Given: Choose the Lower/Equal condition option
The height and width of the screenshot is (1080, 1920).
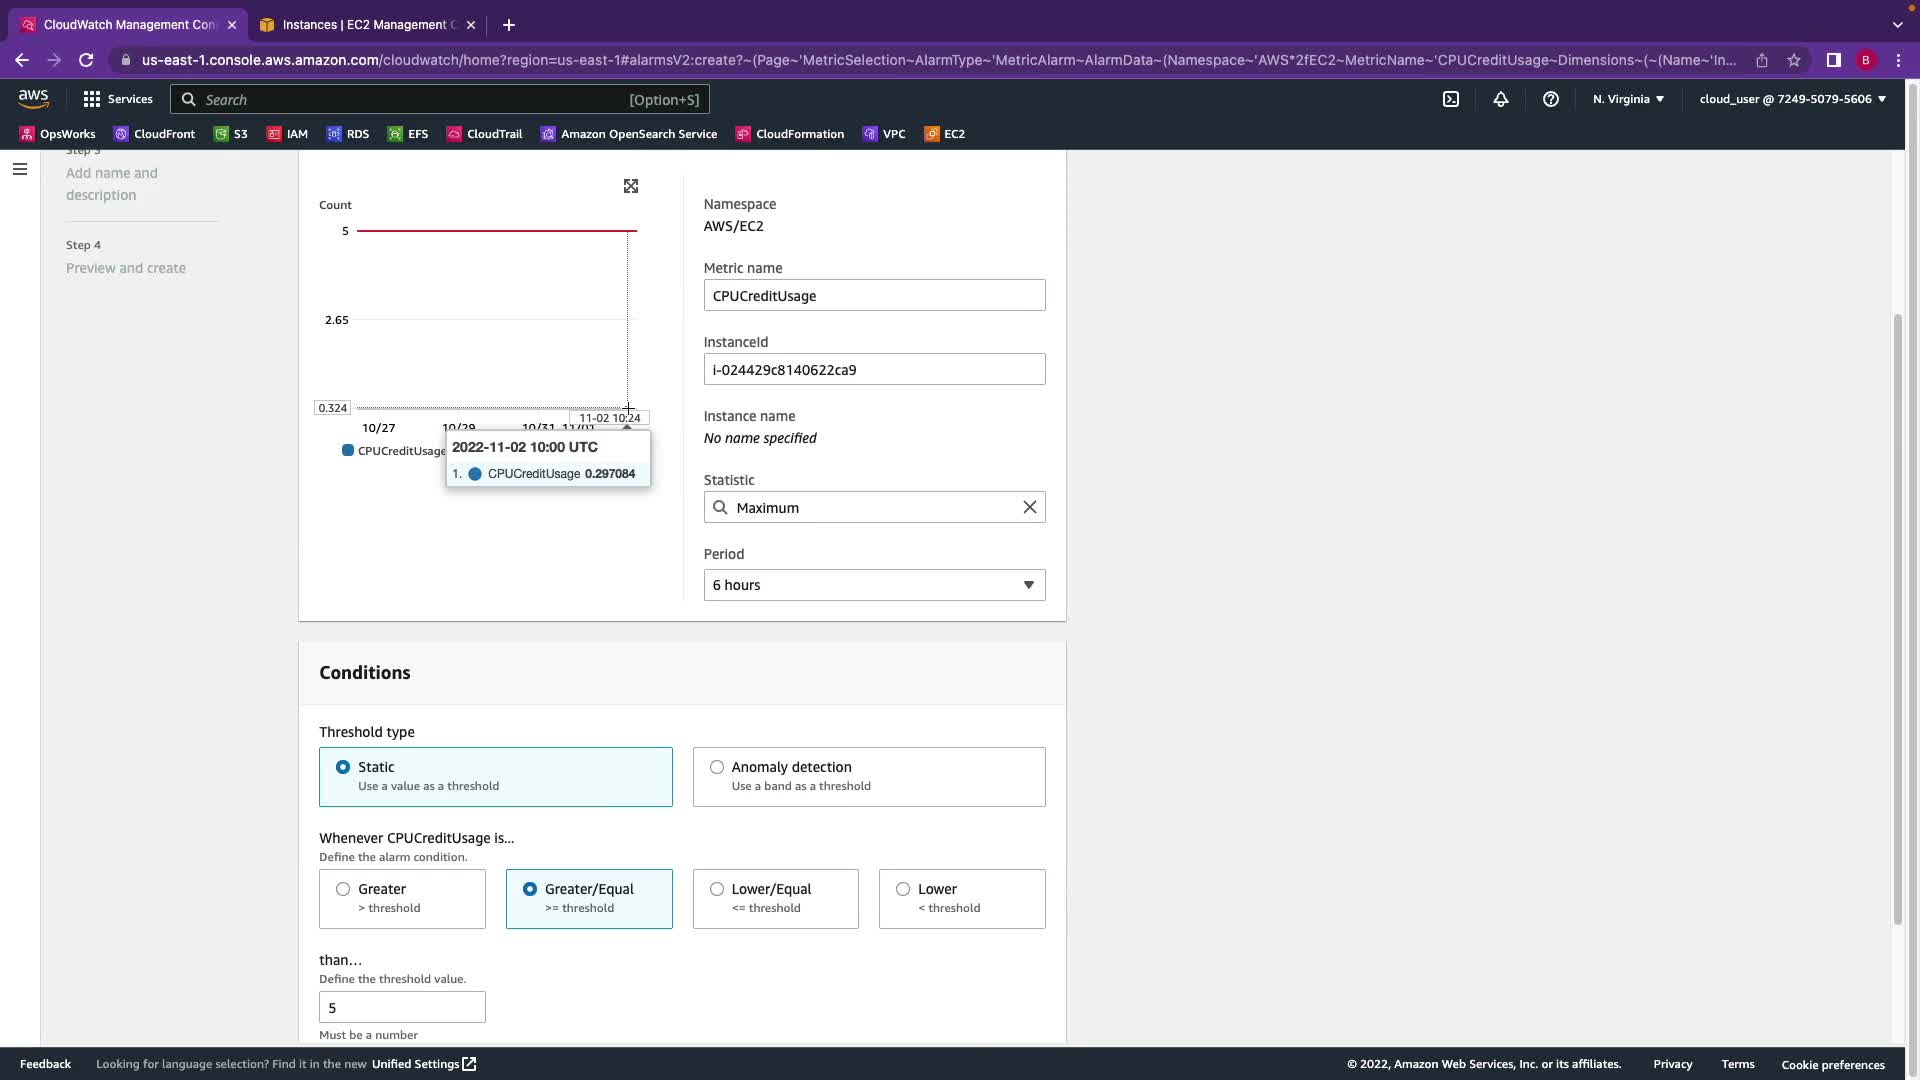Looking at the screenshot, I should tap(717, 890).
